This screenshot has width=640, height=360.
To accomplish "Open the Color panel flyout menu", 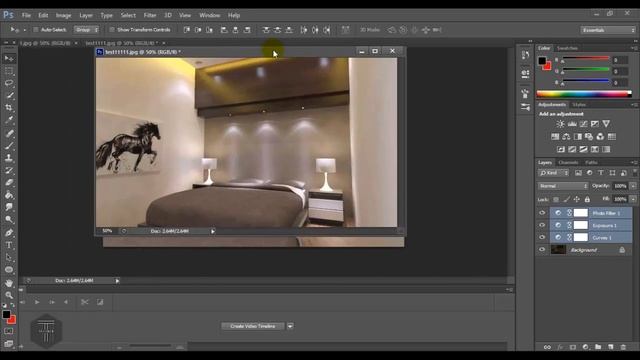I will pos(633,48).
